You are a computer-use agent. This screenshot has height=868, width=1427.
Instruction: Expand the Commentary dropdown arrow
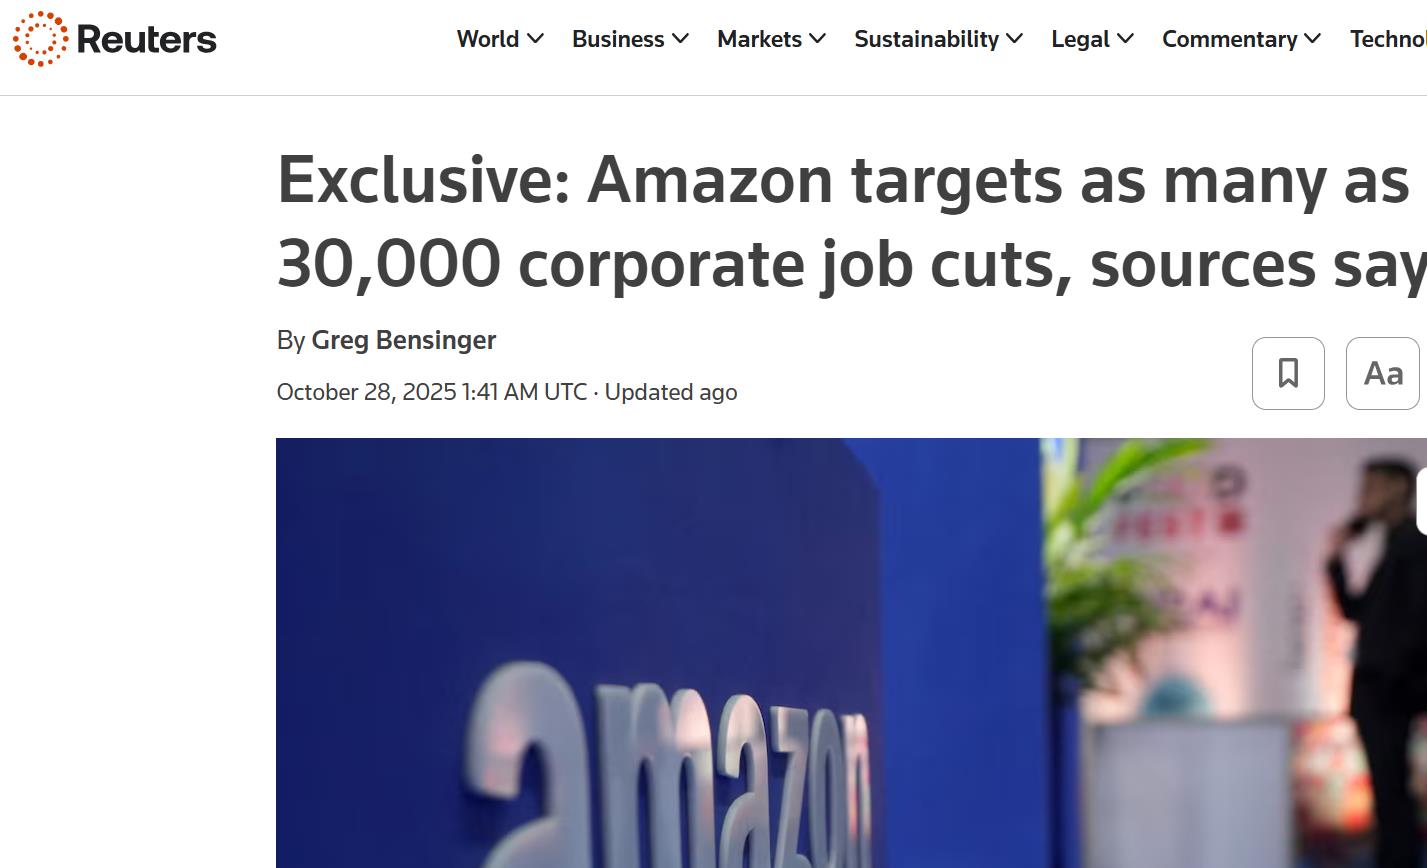[x=1313, y=39]
